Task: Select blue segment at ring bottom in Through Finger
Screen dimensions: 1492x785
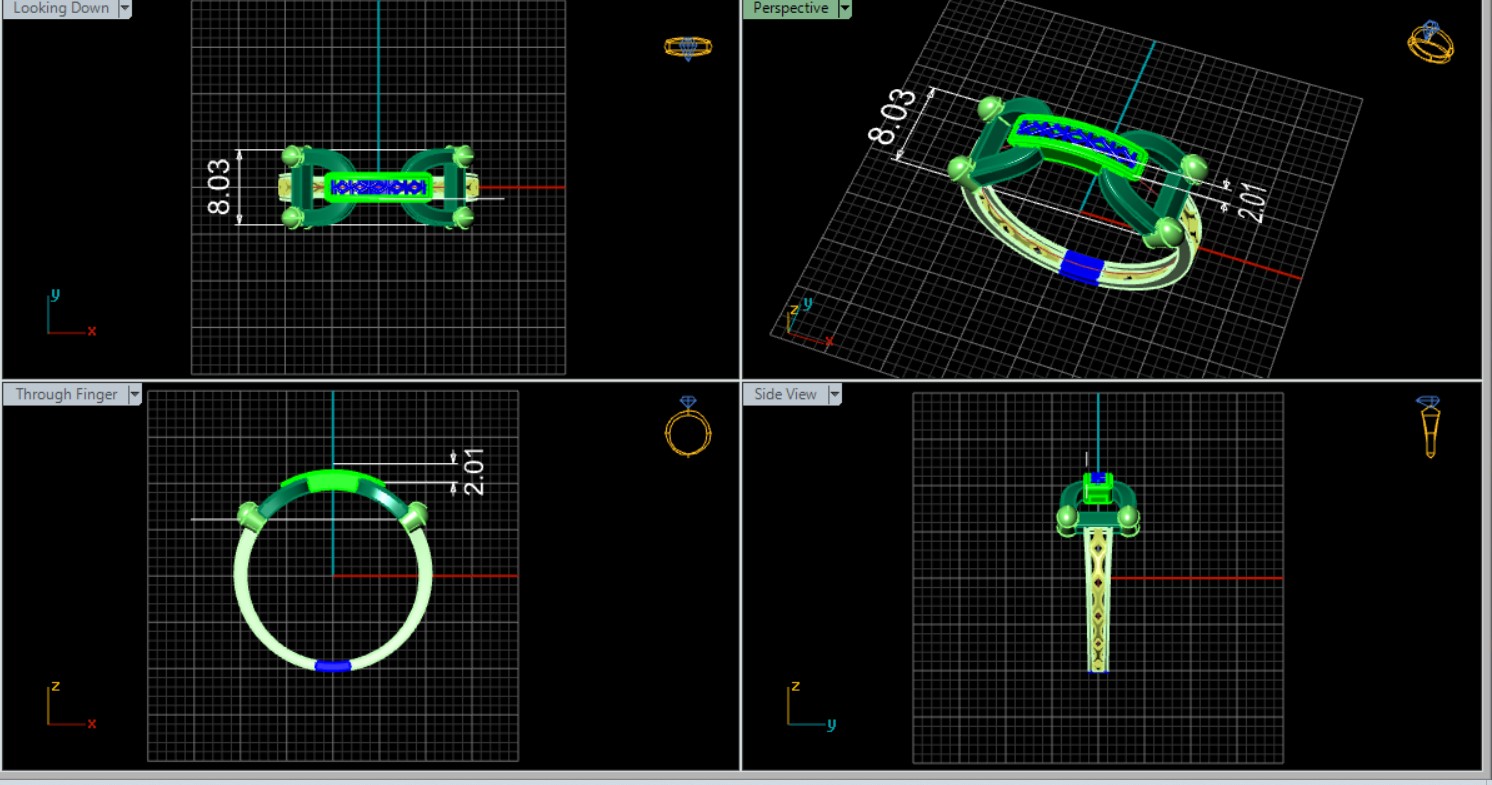Action: tap(332, 666)
